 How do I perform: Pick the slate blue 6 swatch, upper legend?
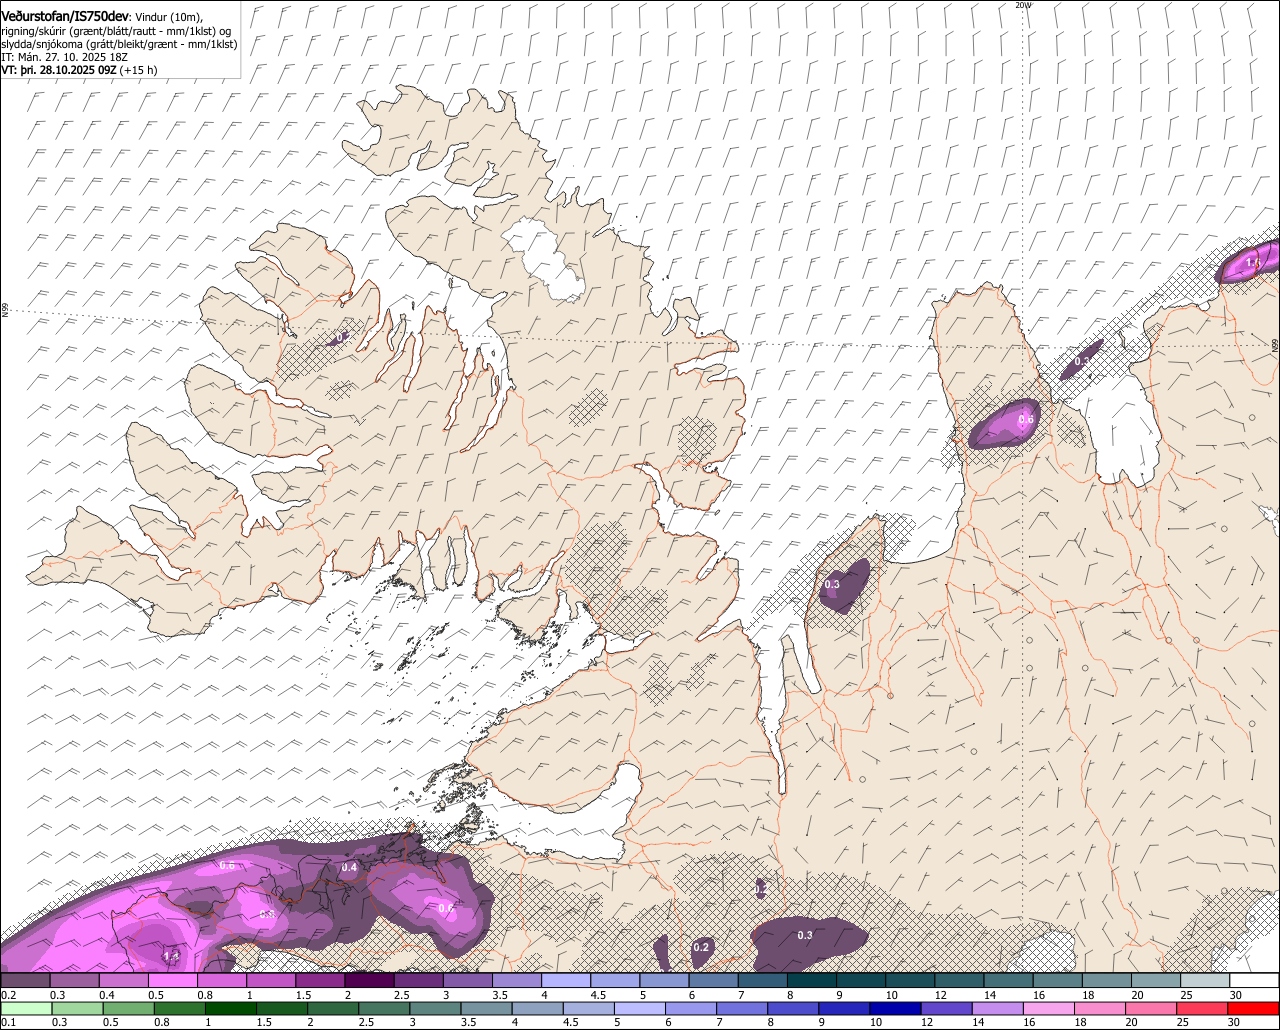click(x=713, y=981)
